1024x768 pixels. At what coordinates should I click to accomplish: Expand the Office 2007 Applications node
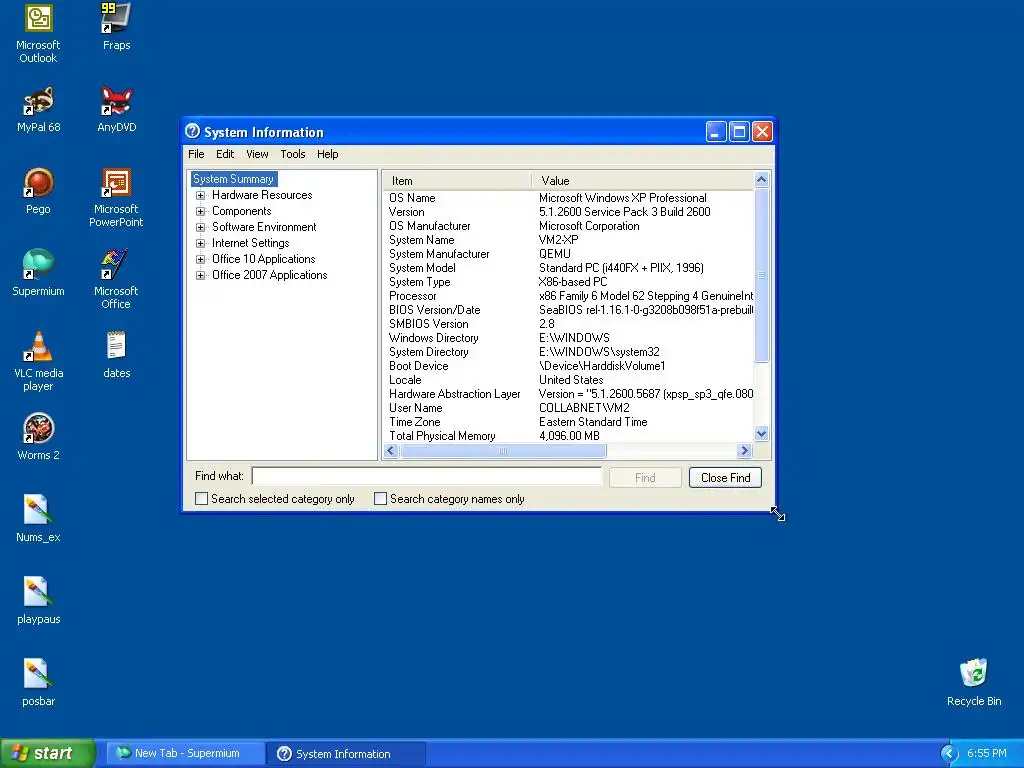tap(200, 275)
